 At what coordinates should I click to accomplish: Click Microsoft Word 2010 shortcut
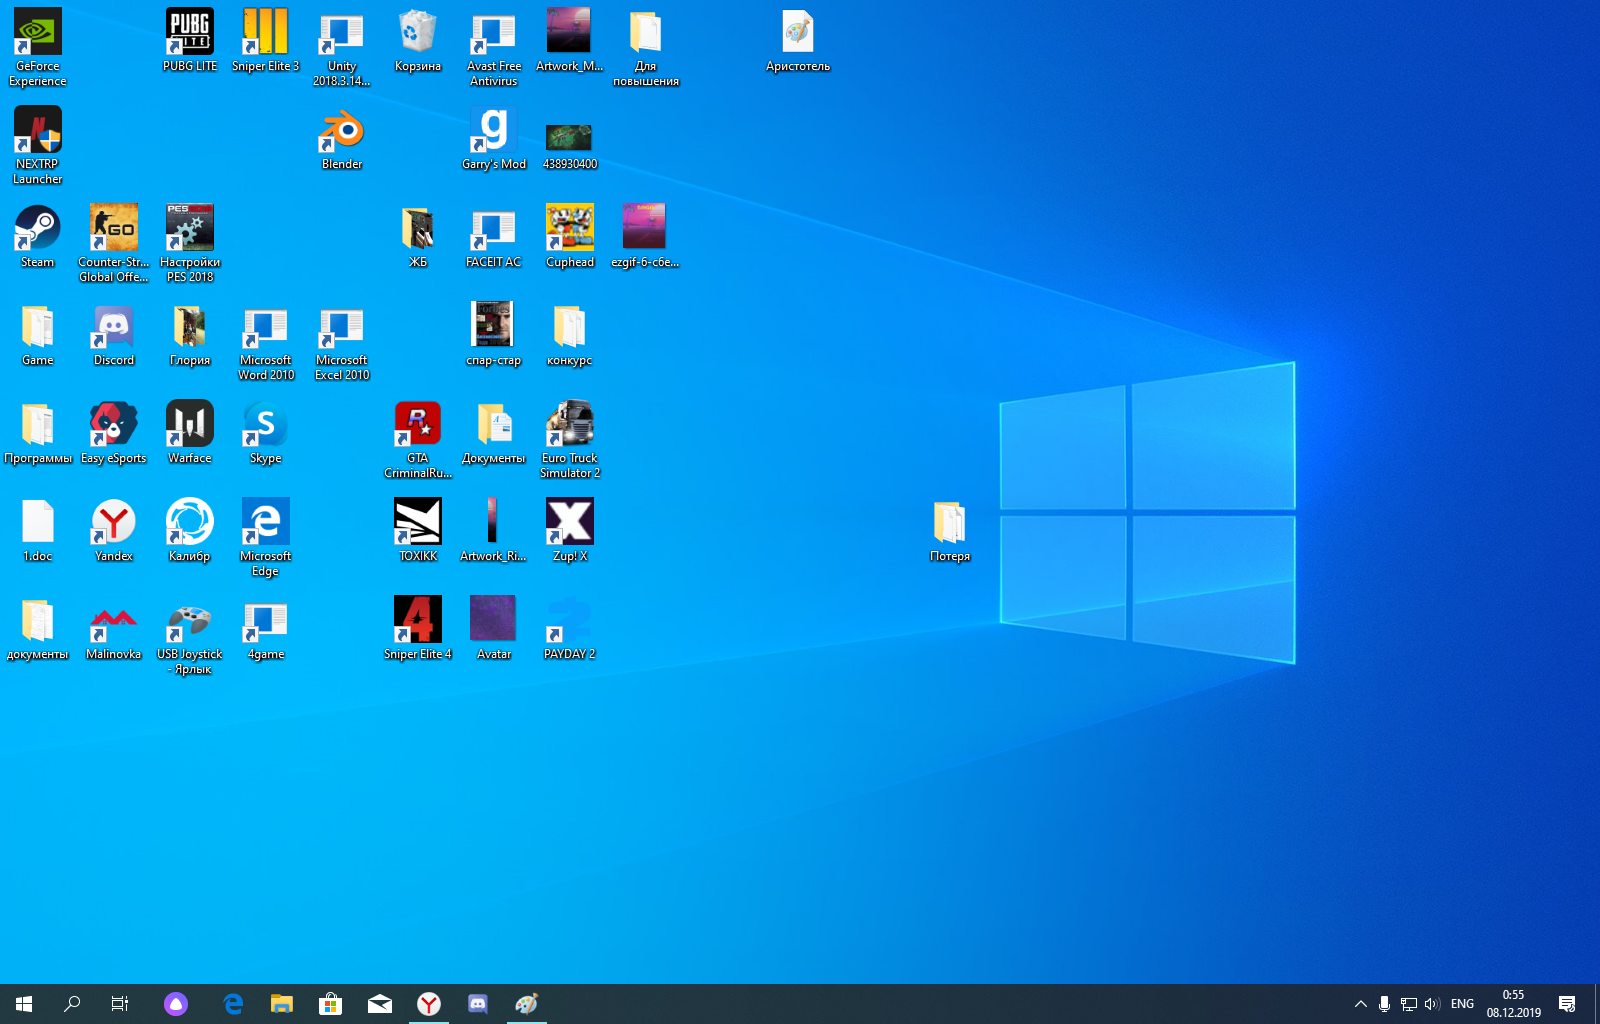(266, 341)
